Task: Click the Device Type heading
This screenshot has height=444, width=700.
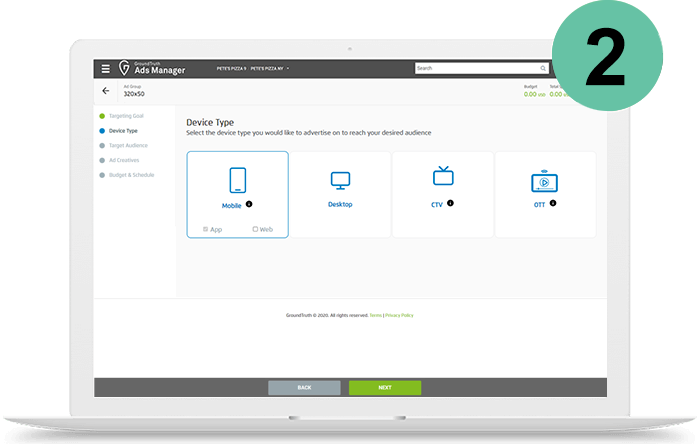Action: [210, 122]
